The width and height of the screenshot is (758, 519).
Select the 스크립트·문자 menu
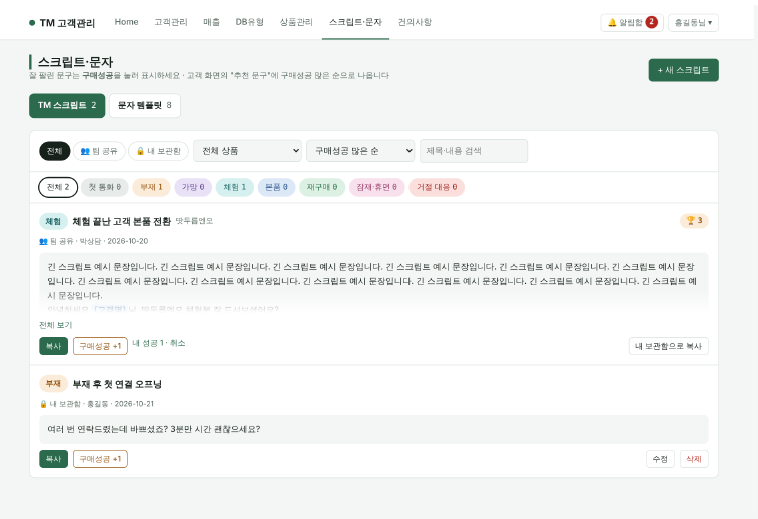coord(355,22)
